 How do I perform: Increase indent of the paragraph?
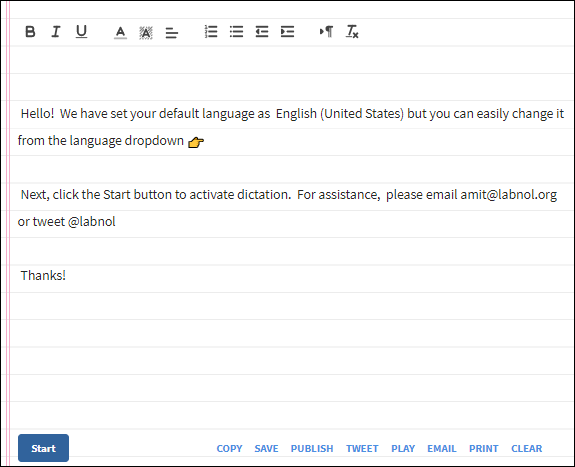(x=288, y=32)
